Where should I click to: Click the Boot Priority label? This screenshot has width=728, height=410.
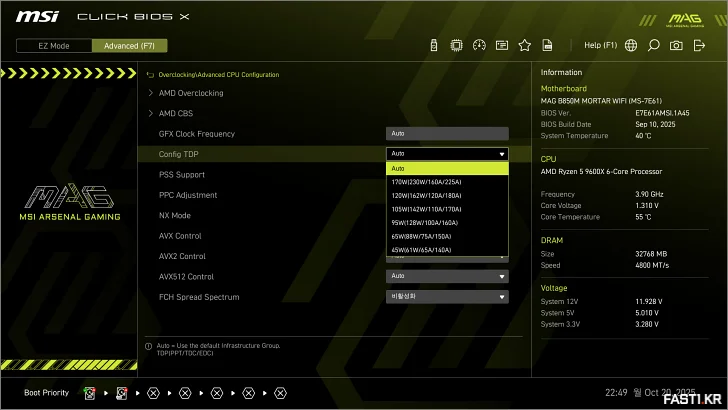coord(46,393)
